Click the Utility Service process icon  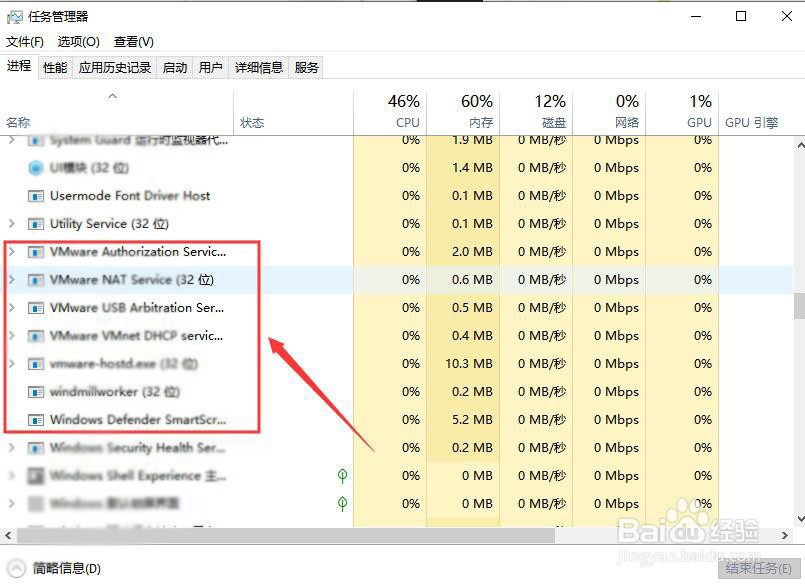tap(35, 224)
